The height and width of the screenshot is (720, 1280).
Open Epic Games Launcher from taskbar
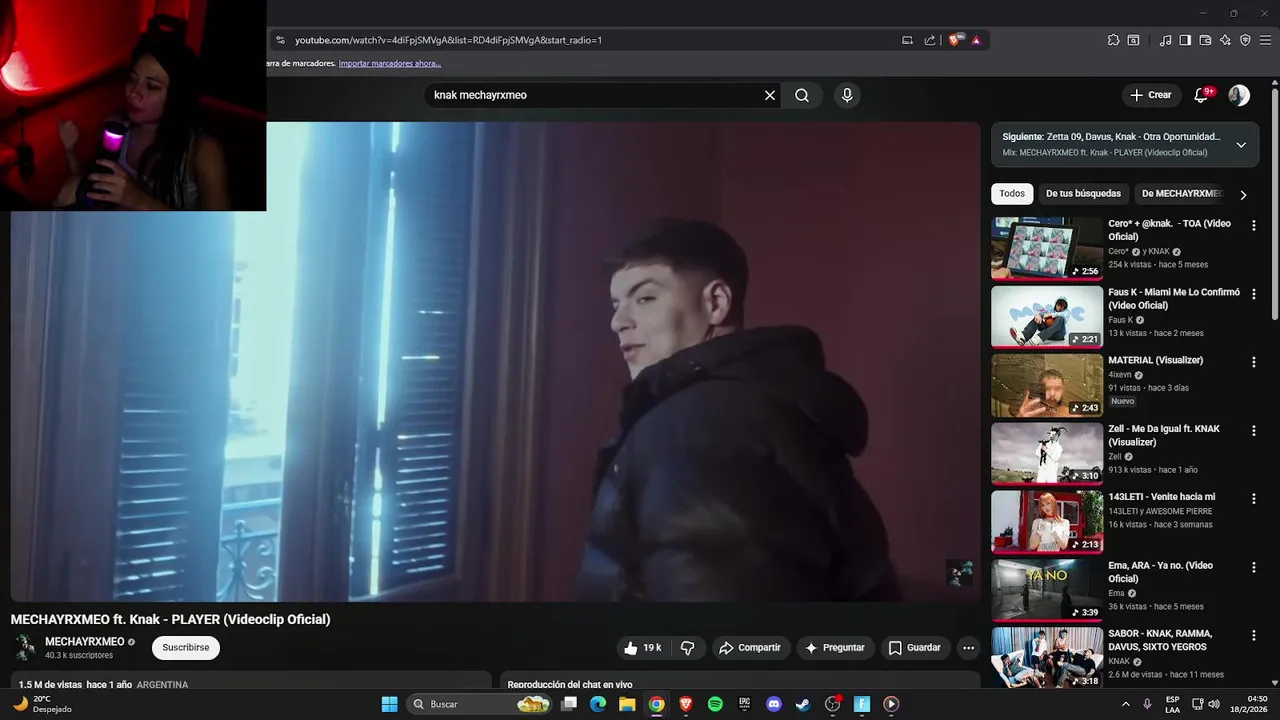tap(744, 704)
